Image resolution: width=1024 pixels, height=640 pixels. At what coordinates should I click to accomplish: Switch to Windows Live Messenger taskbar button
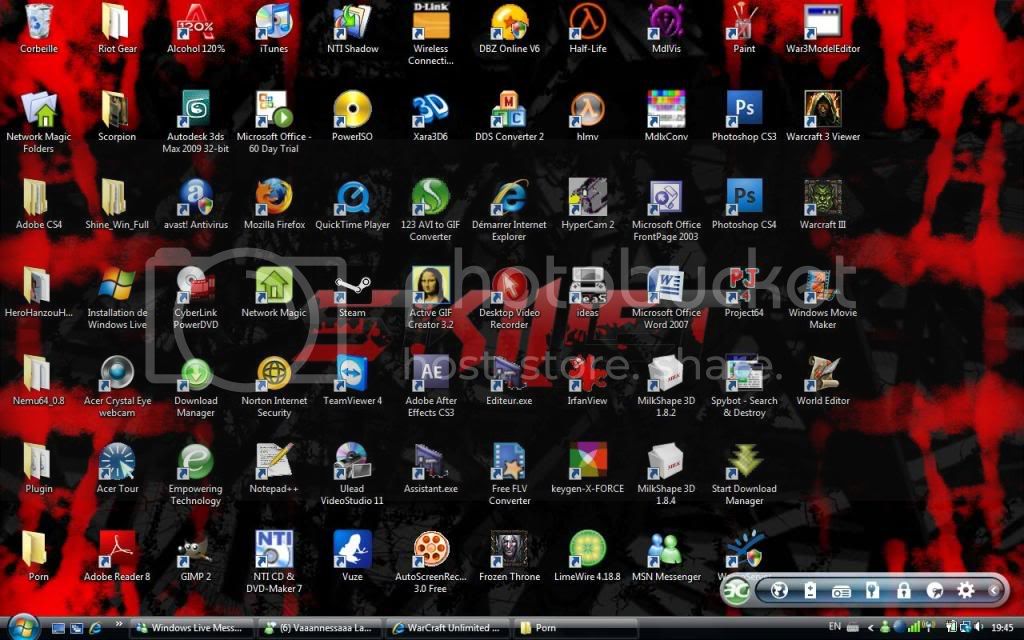[191, 628]
